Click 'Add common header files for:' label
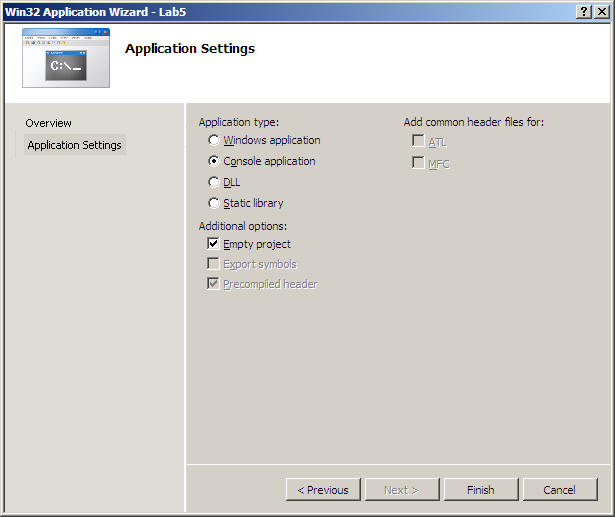615x517 pixels. pyautogui.click(x=474, y=122)
